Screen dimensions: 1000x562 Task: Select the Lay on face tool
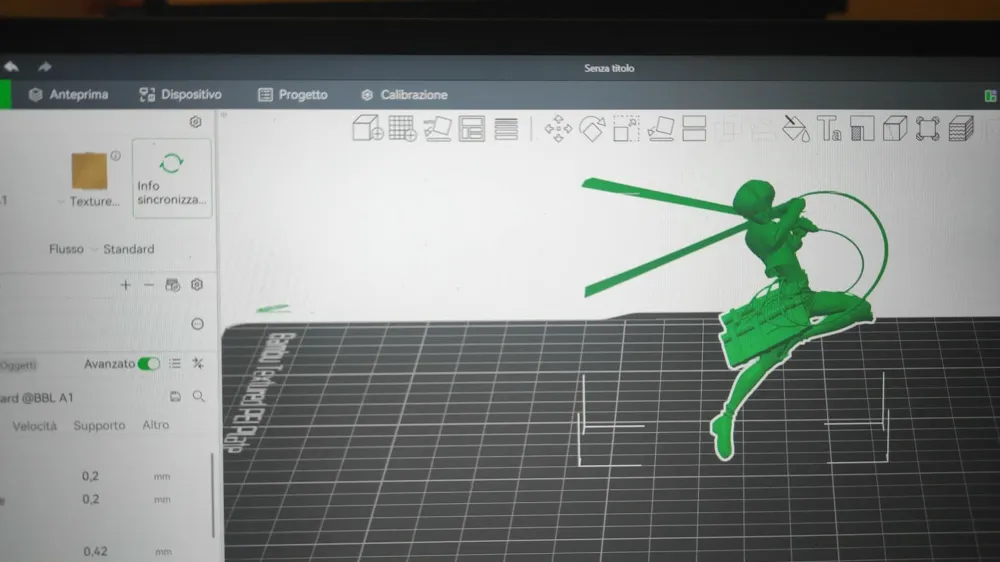click(661, 129)
